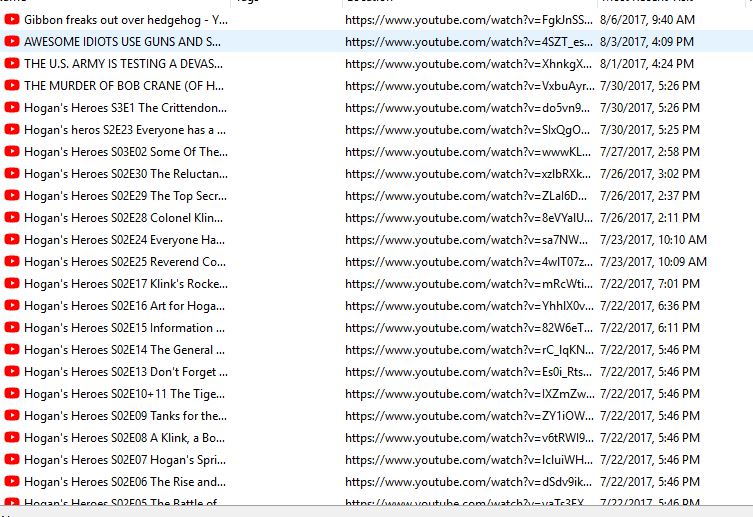Click YouTube icon beside THE U.S. ARMY IS TESTING
Screen dimensions: 753x517
[x=12, y=63]
